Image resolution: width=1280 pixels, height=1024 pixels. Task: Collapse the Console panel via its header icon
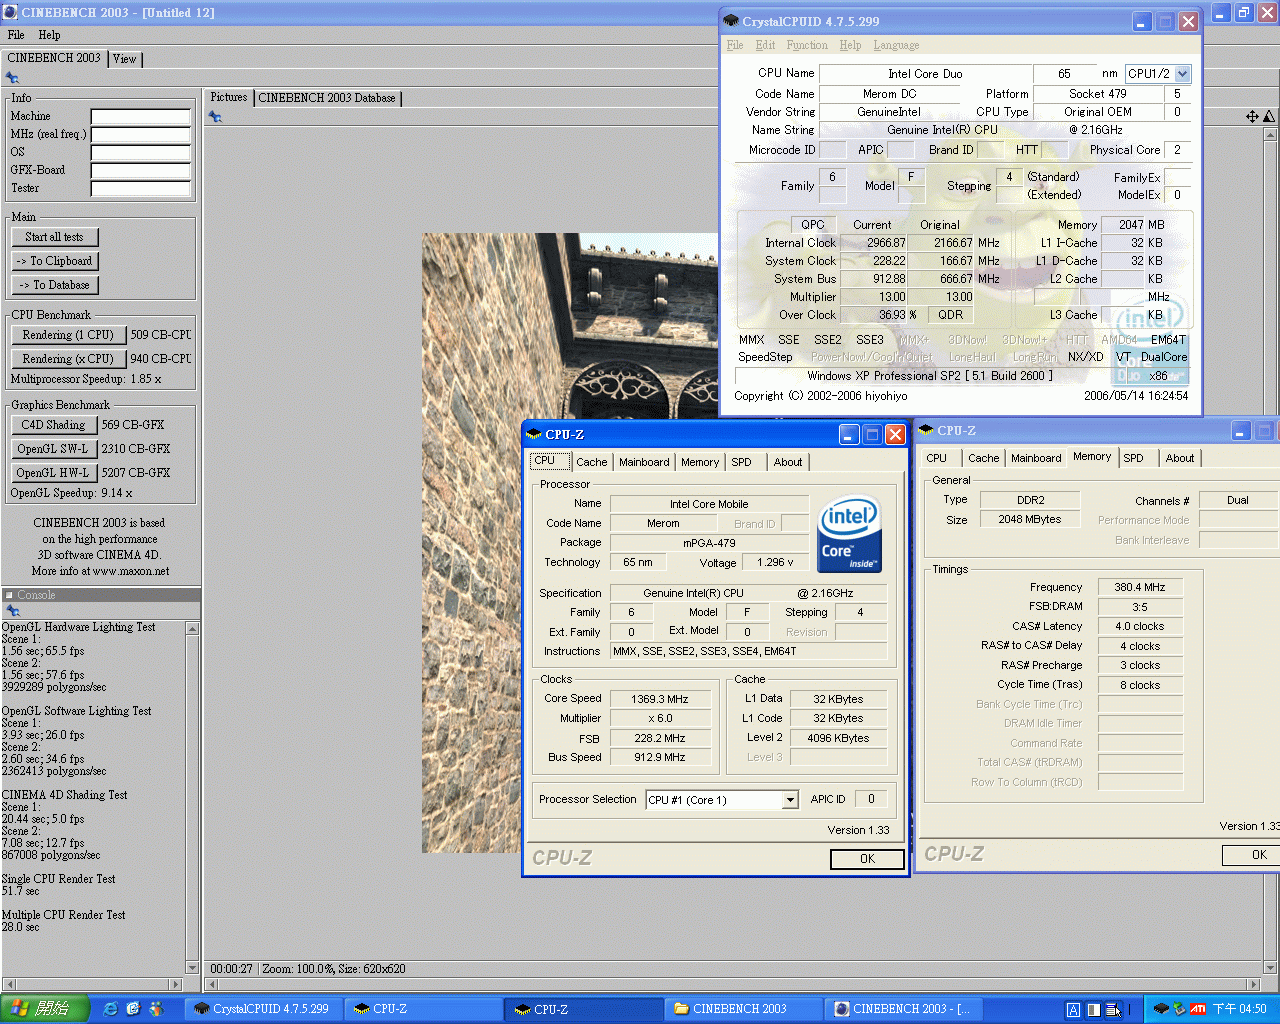click(9, 595)
